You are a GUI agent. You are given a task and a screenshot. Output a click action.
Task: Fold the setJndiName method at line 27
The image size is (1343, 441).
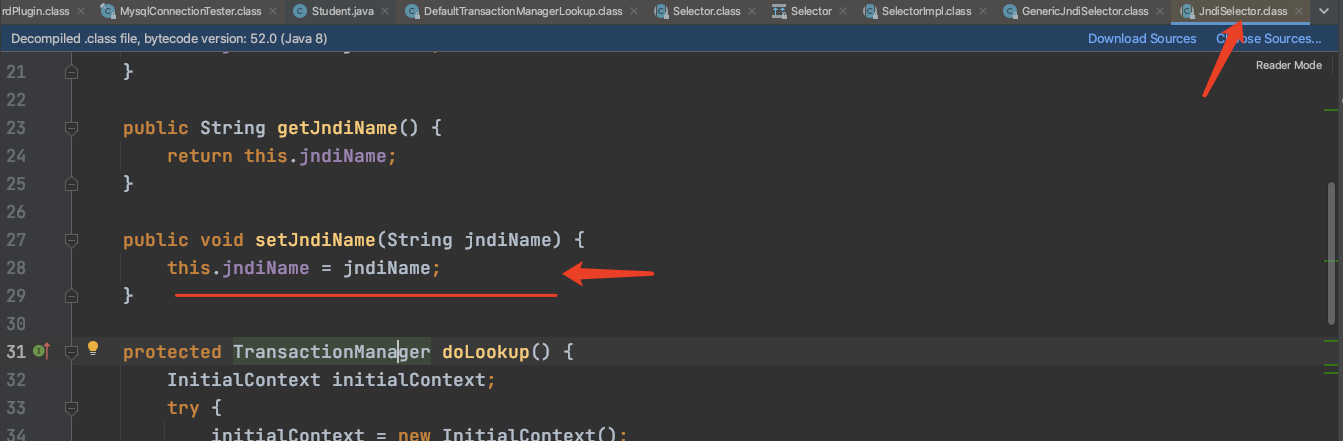click(x=71, y=240)
